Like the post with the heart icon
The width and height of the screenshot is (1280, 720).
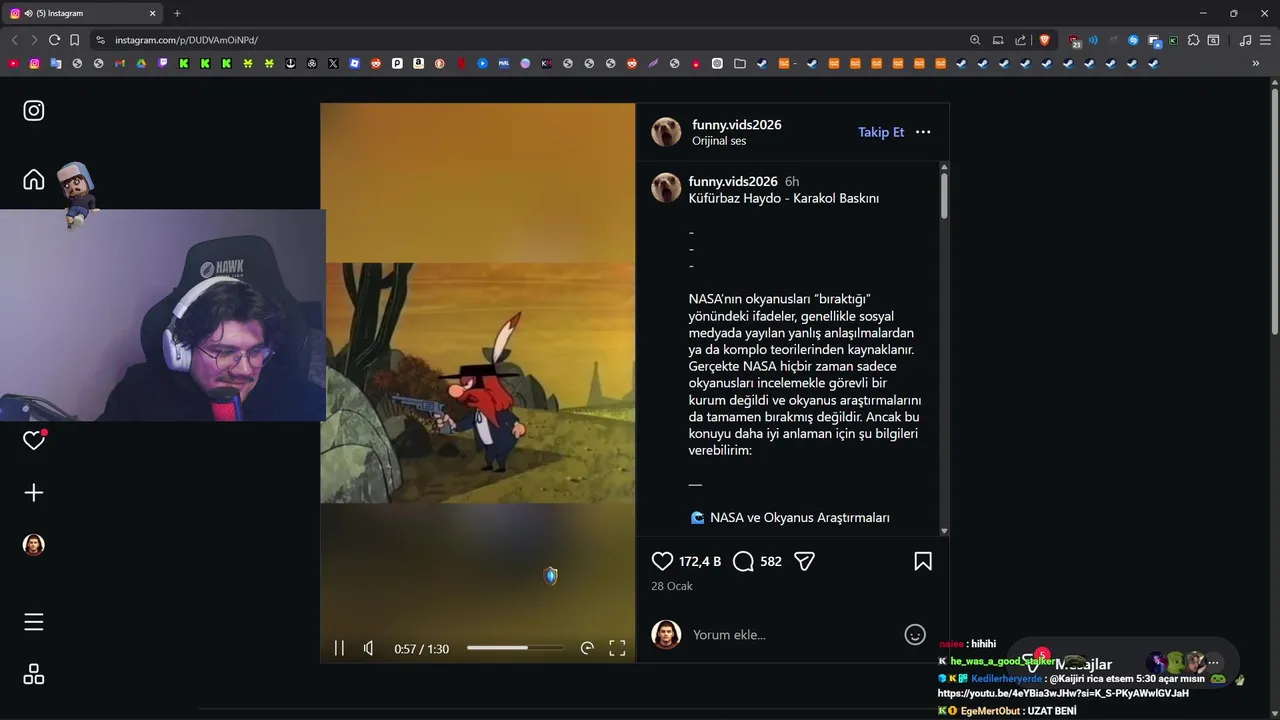point(662,562)
